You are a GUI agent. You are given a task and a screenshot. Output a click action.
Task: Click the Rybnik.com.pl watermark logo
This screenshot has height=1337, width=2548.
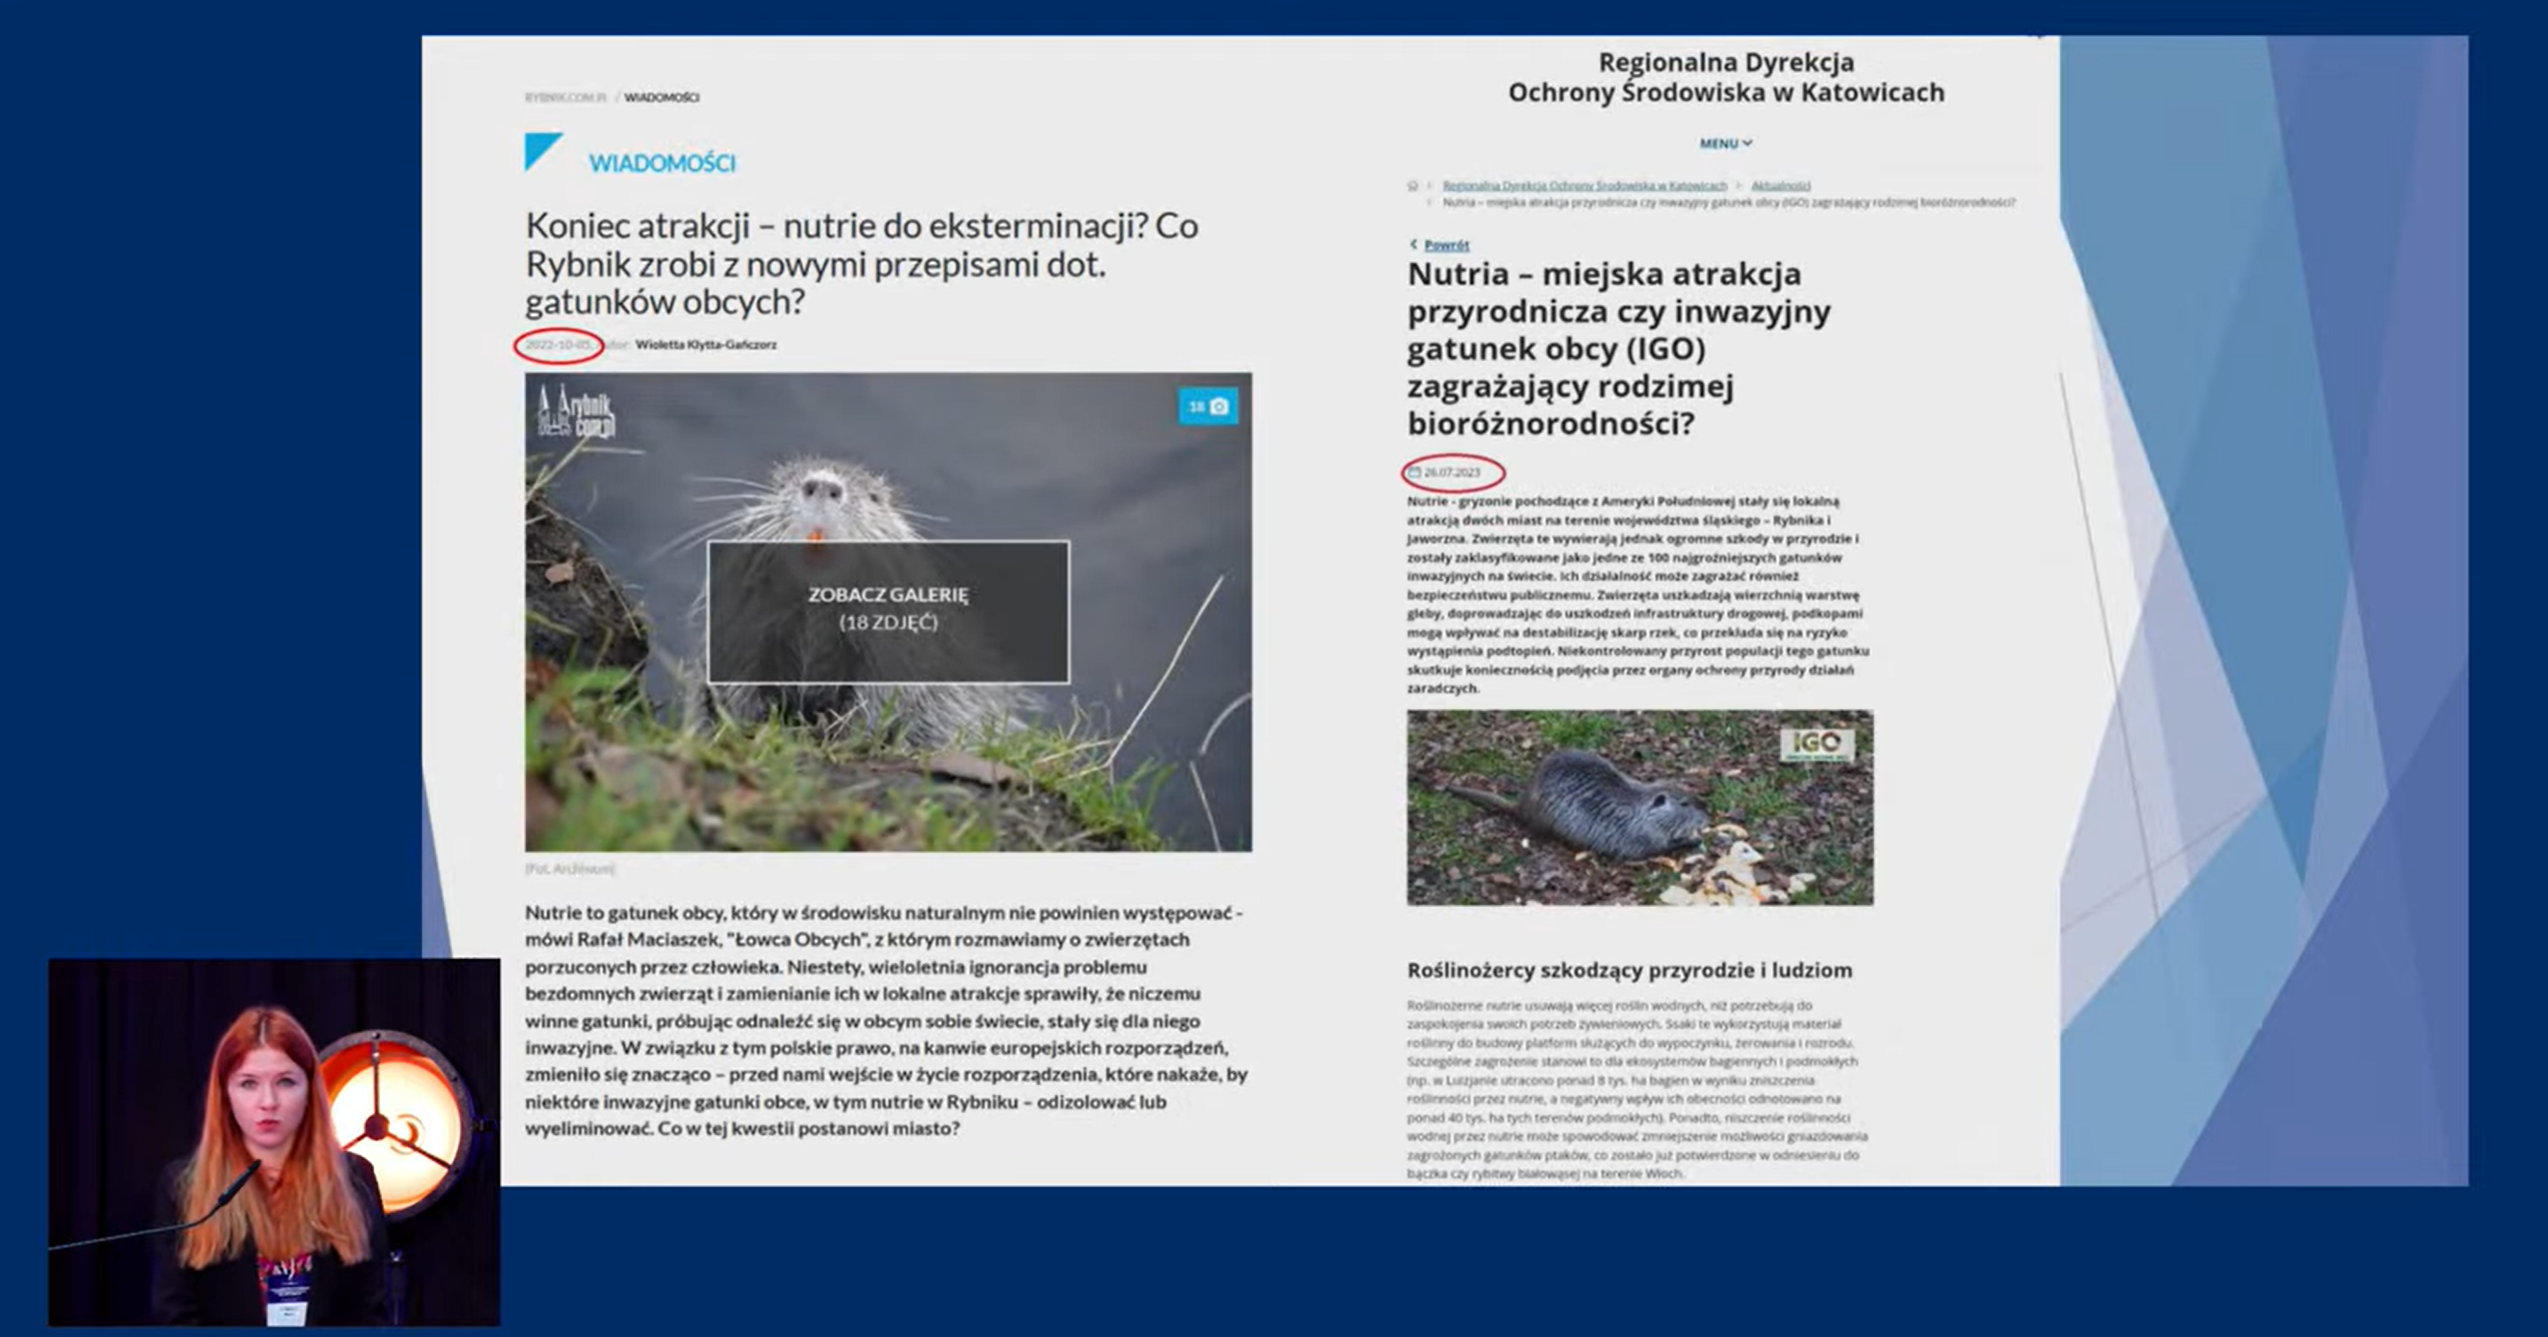pyautogui.click(x=577, y=412)
